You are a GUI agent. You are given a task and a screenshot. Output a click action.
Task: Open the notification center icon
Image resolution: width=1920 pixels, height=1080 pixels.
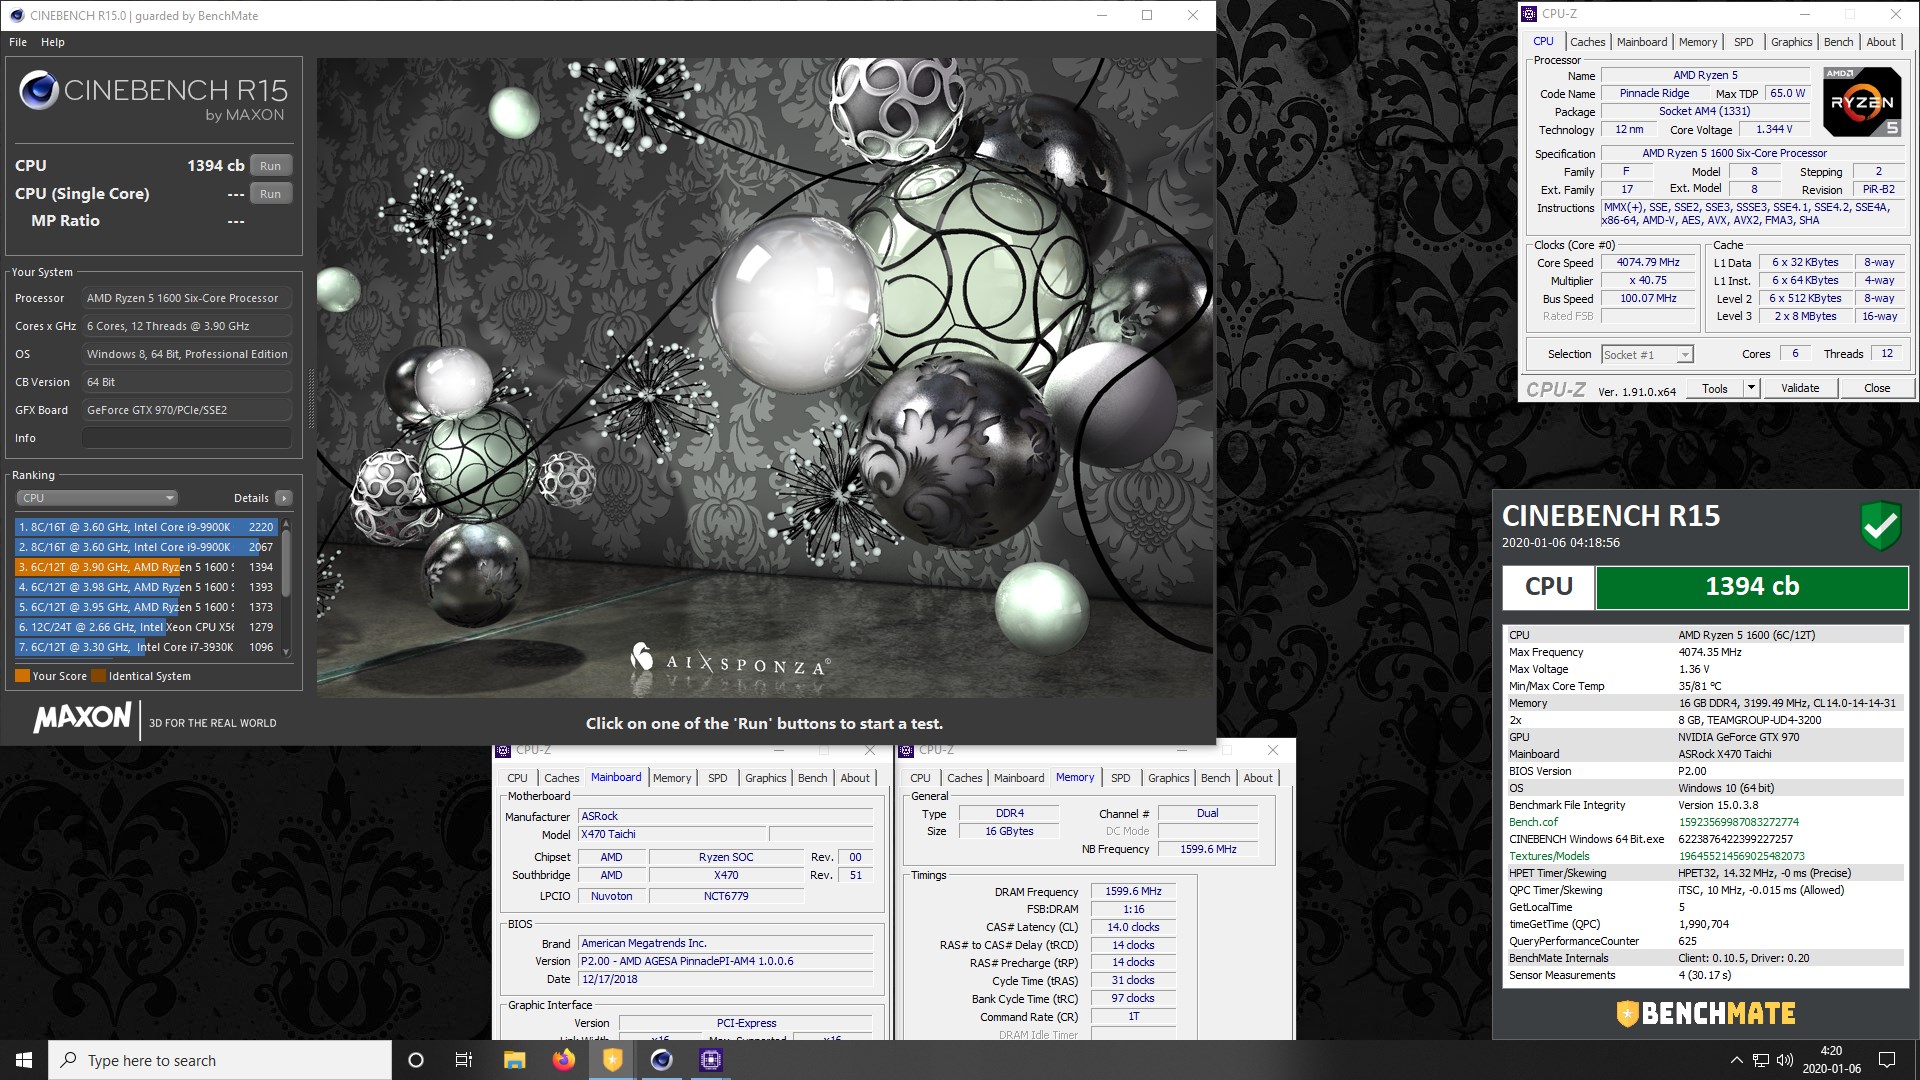1887,1060
